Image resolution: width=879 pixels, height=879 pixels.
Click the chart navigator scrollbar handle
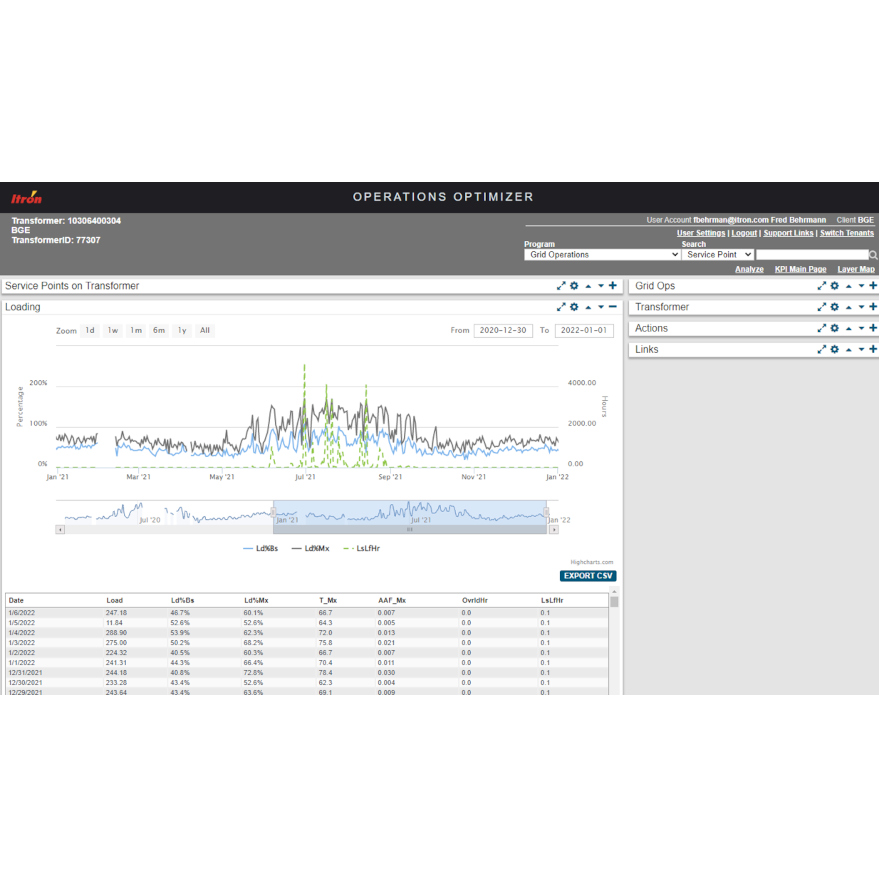click(409, 529)
